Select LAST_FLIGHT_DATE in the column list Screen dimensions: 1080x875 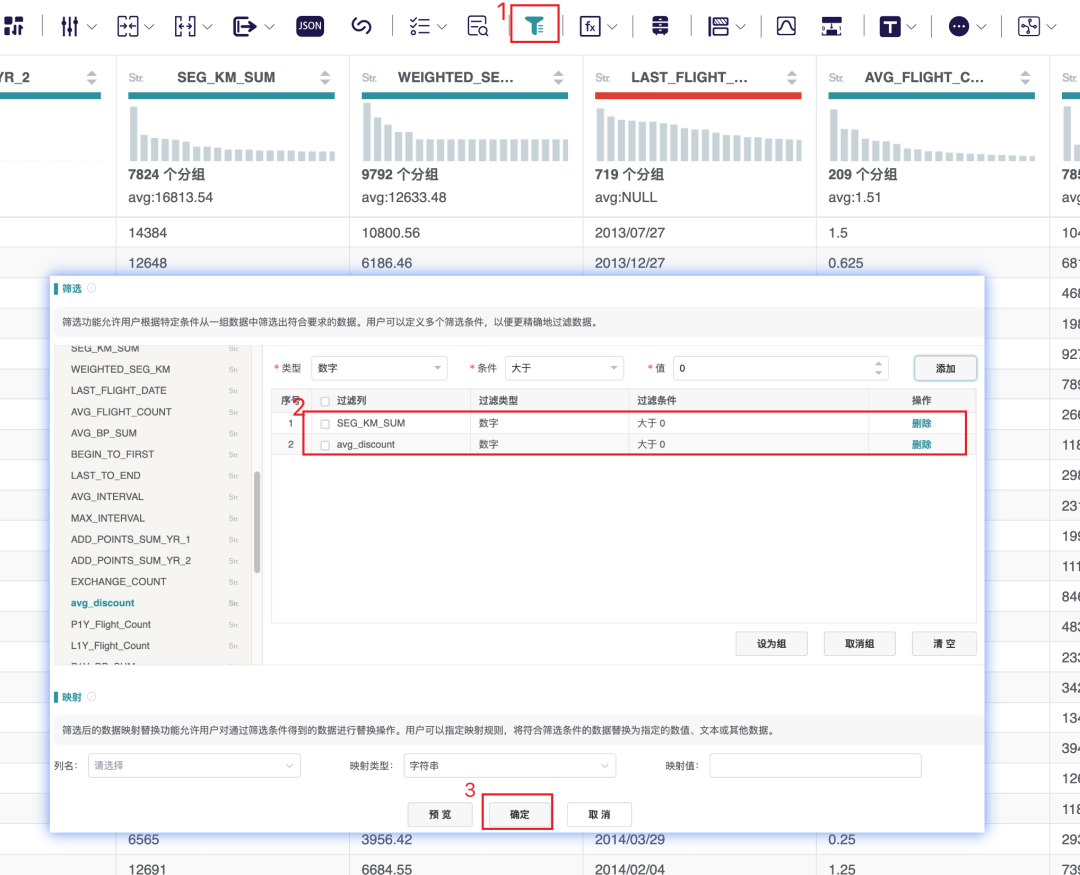(x=118, y=391)
